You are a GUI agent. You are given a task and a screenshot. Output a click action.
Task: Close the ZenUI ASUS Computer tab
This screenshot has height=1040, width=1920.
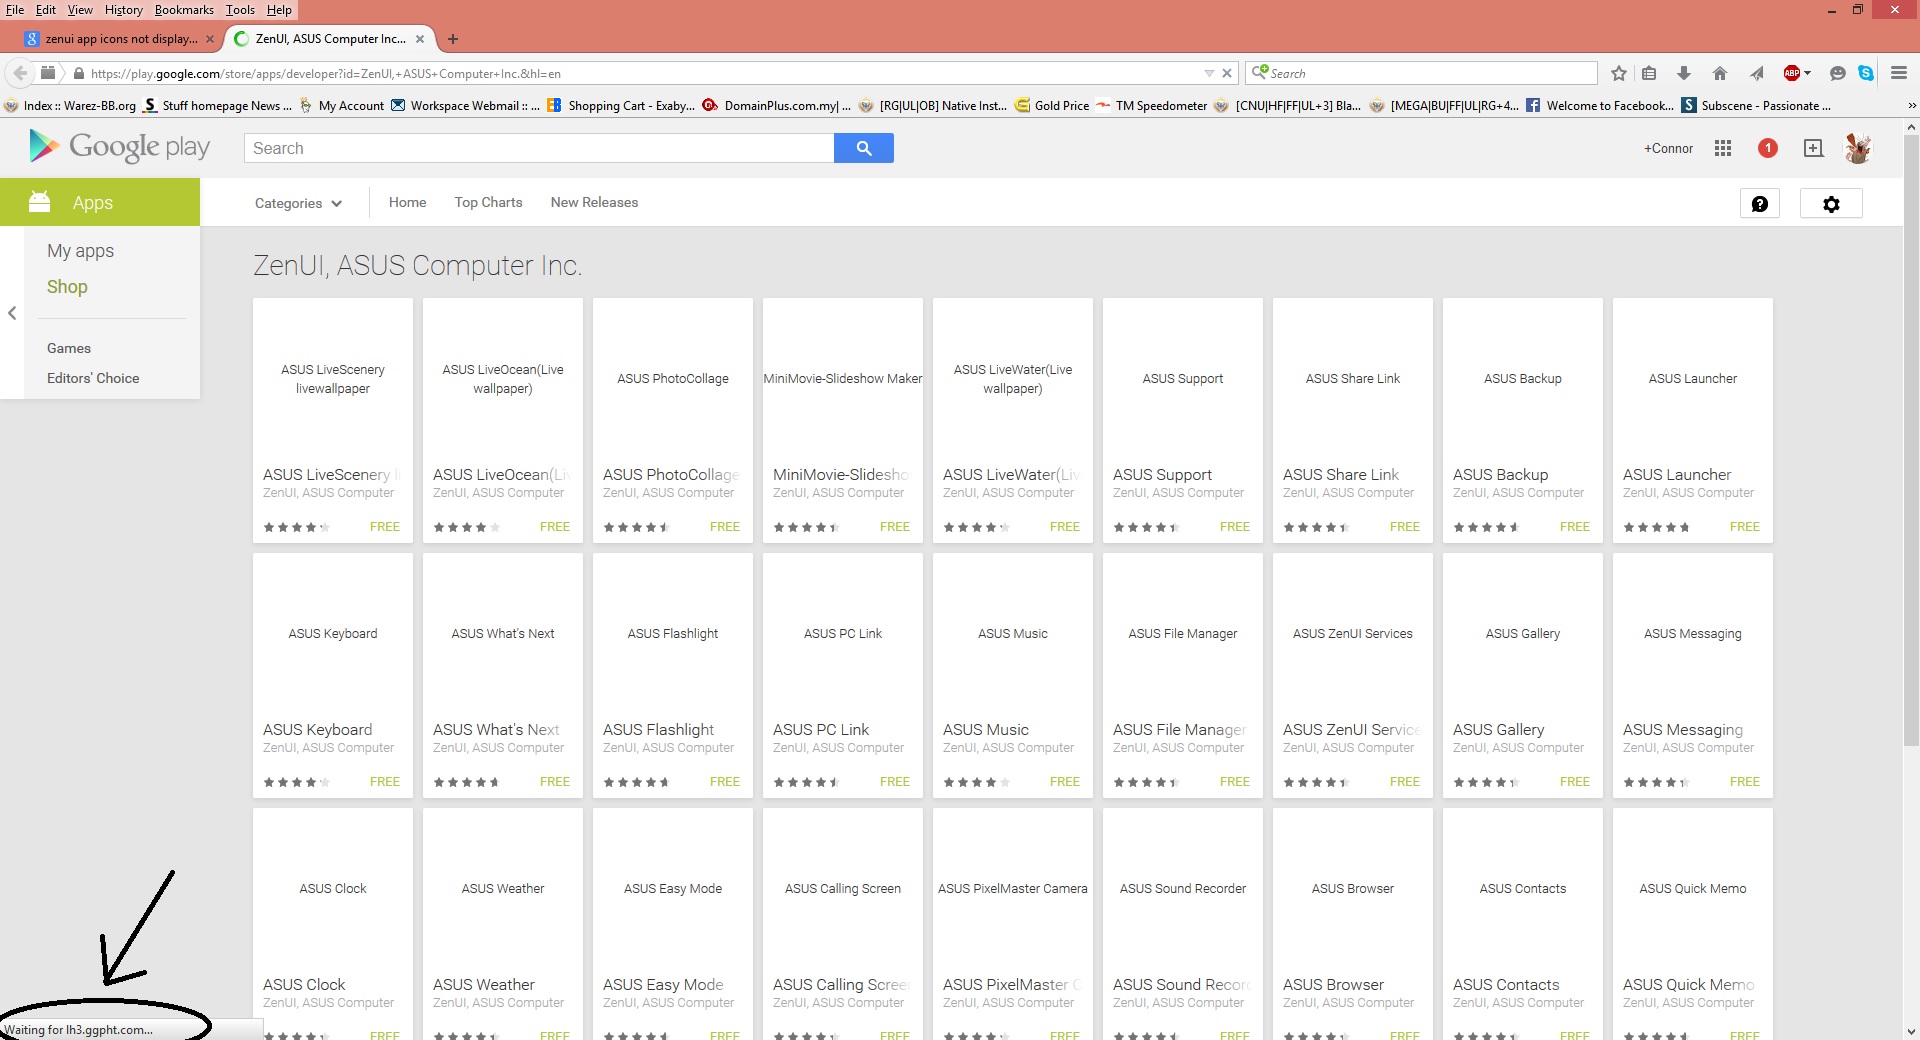pyautogui.click(x=420, y=39)
